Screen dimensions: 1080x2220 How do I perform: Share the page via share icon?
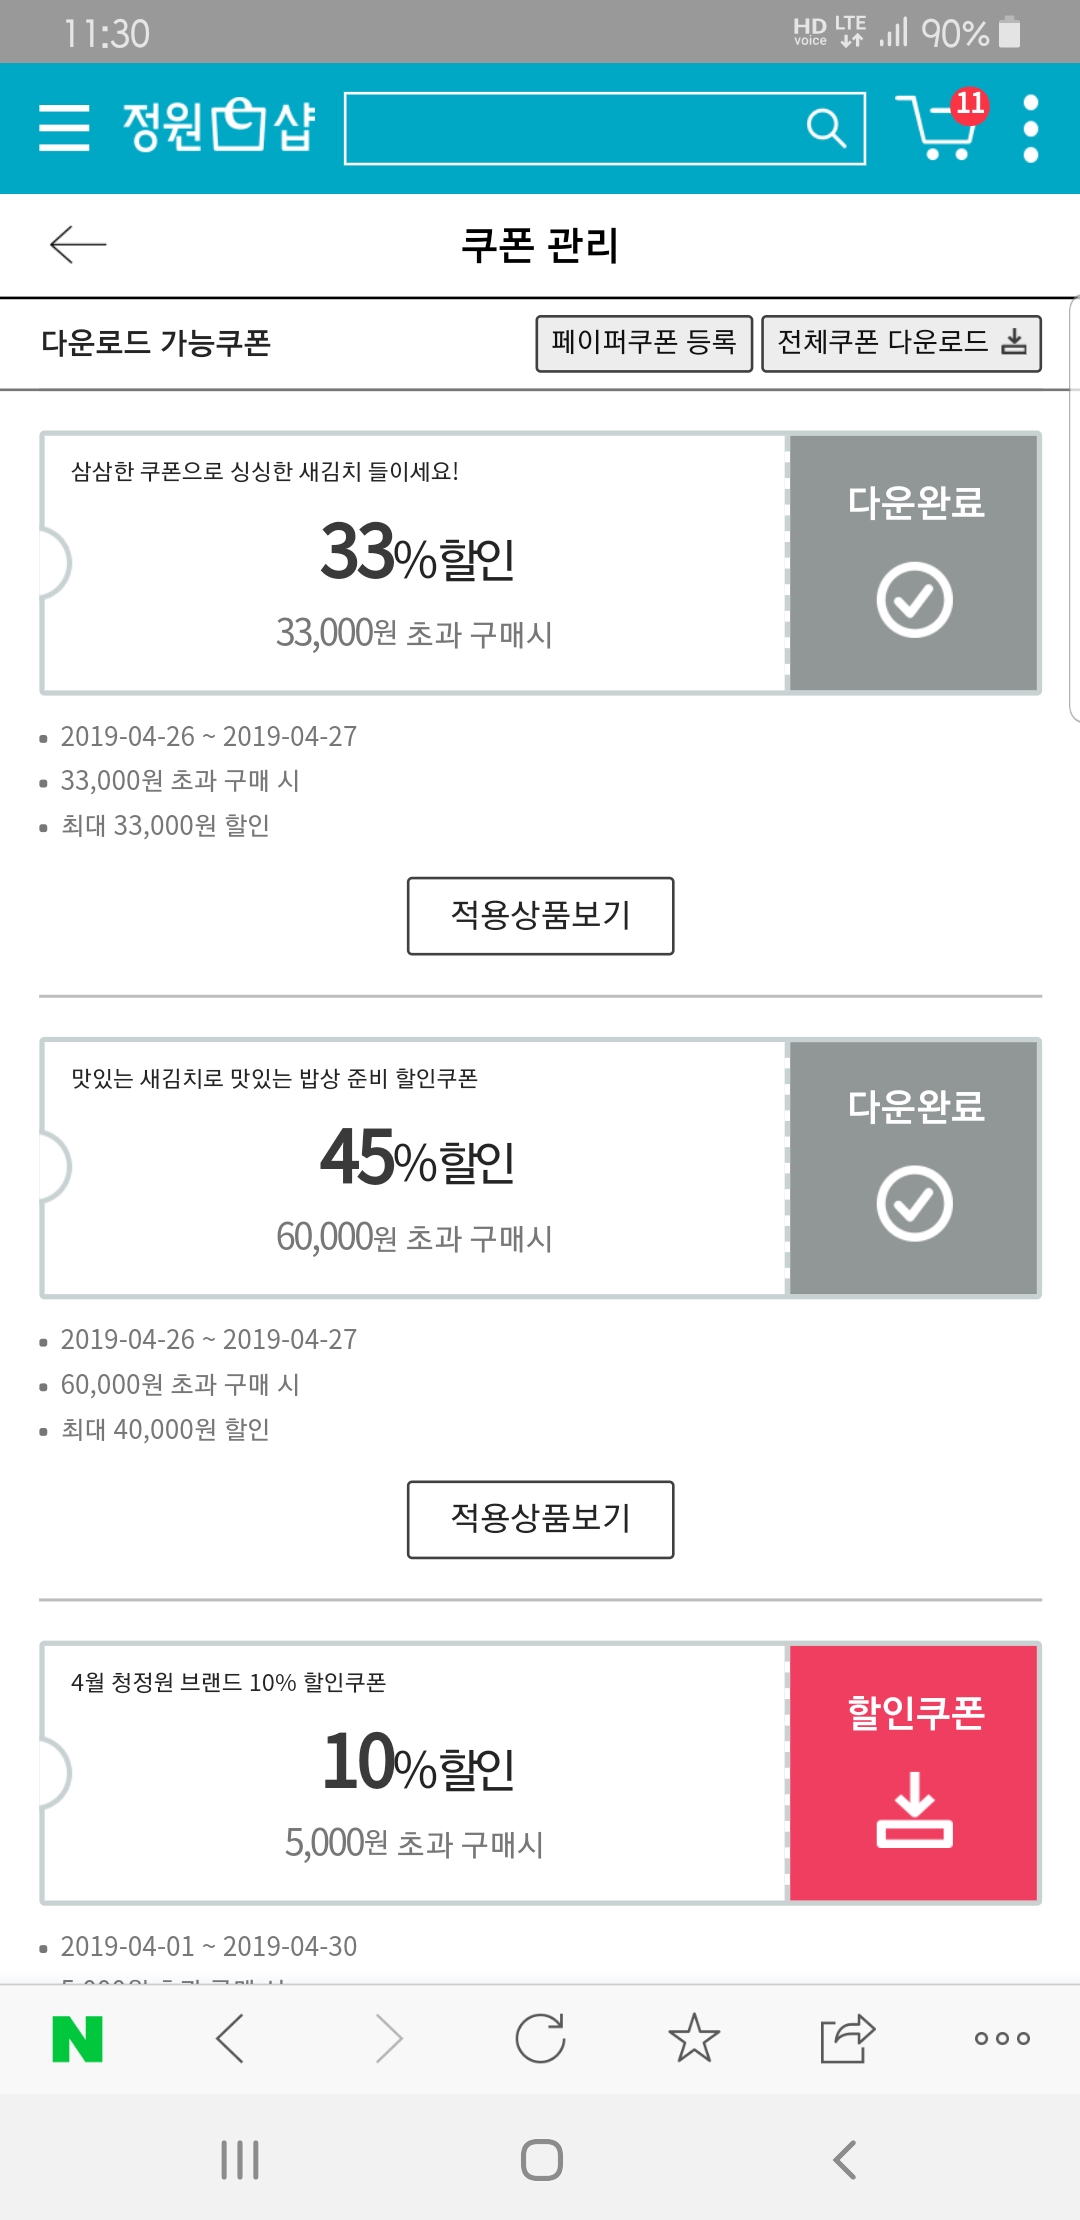[847, 2039]
